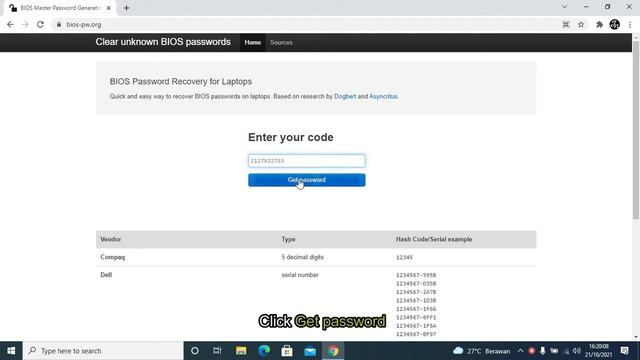
Task: Open the Chrome extensions puzzle icon
Action: tap(599, 24)
